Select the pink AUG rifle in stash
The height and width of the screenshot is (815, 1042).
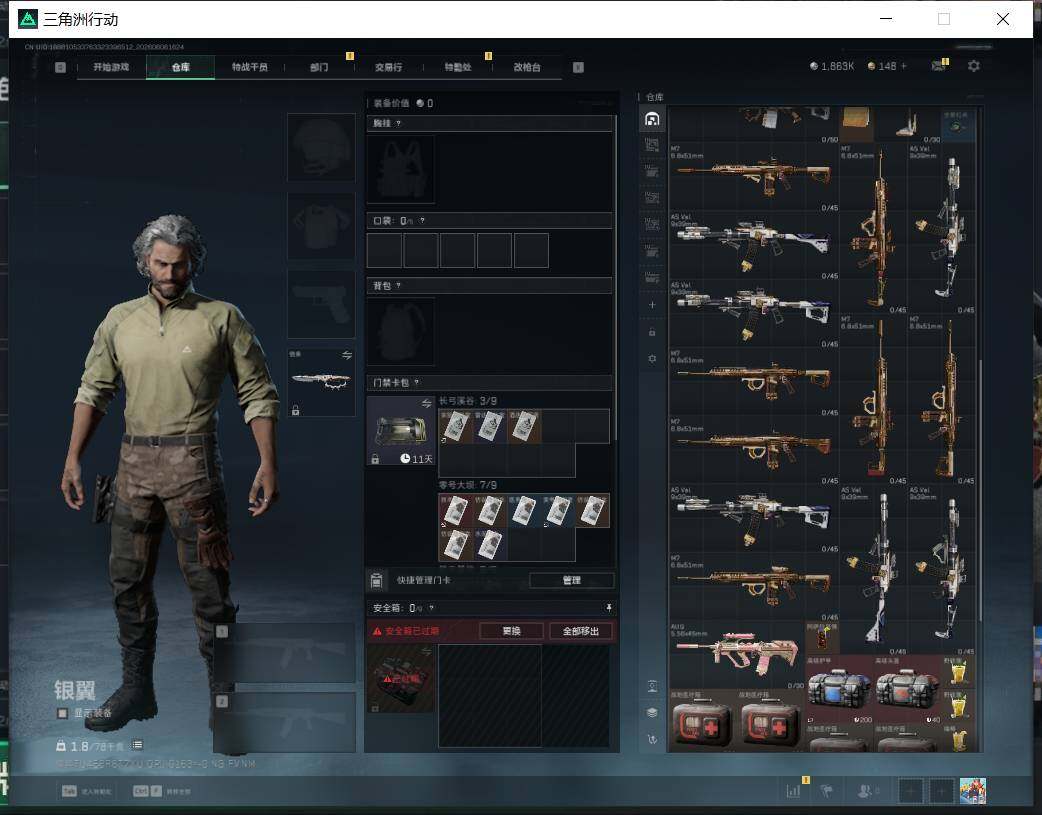click(x=737, y=655)
